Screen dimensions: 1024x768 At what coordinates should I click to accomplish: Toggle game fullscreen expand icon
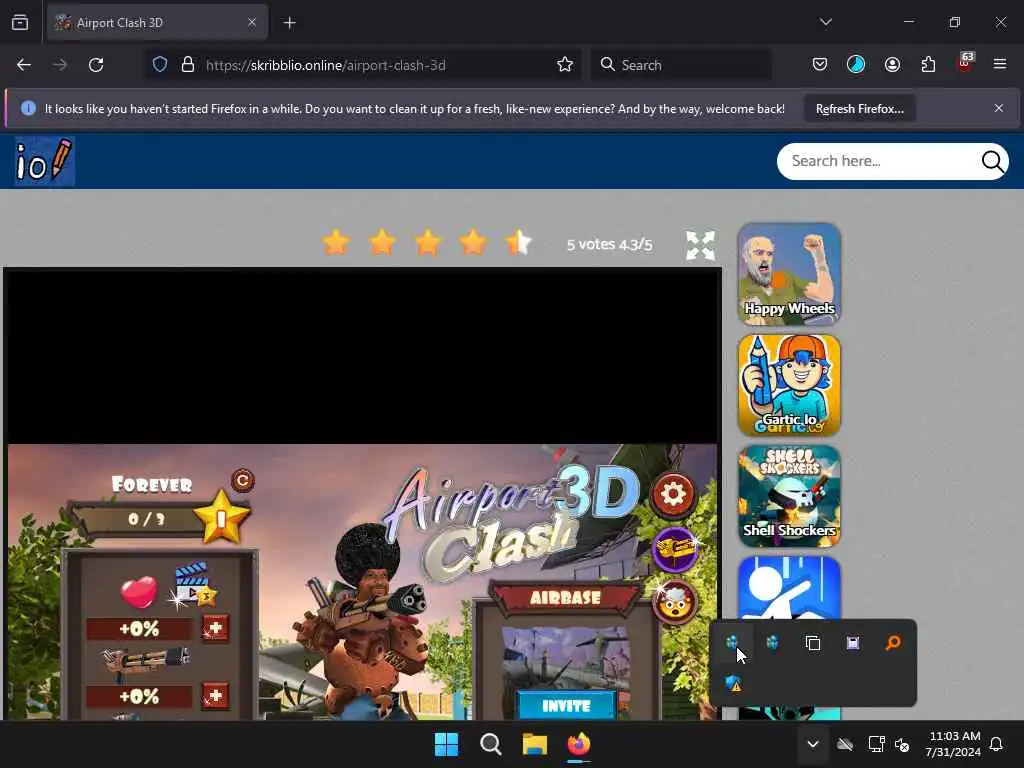pyautogui.click(x=700, y=246)
